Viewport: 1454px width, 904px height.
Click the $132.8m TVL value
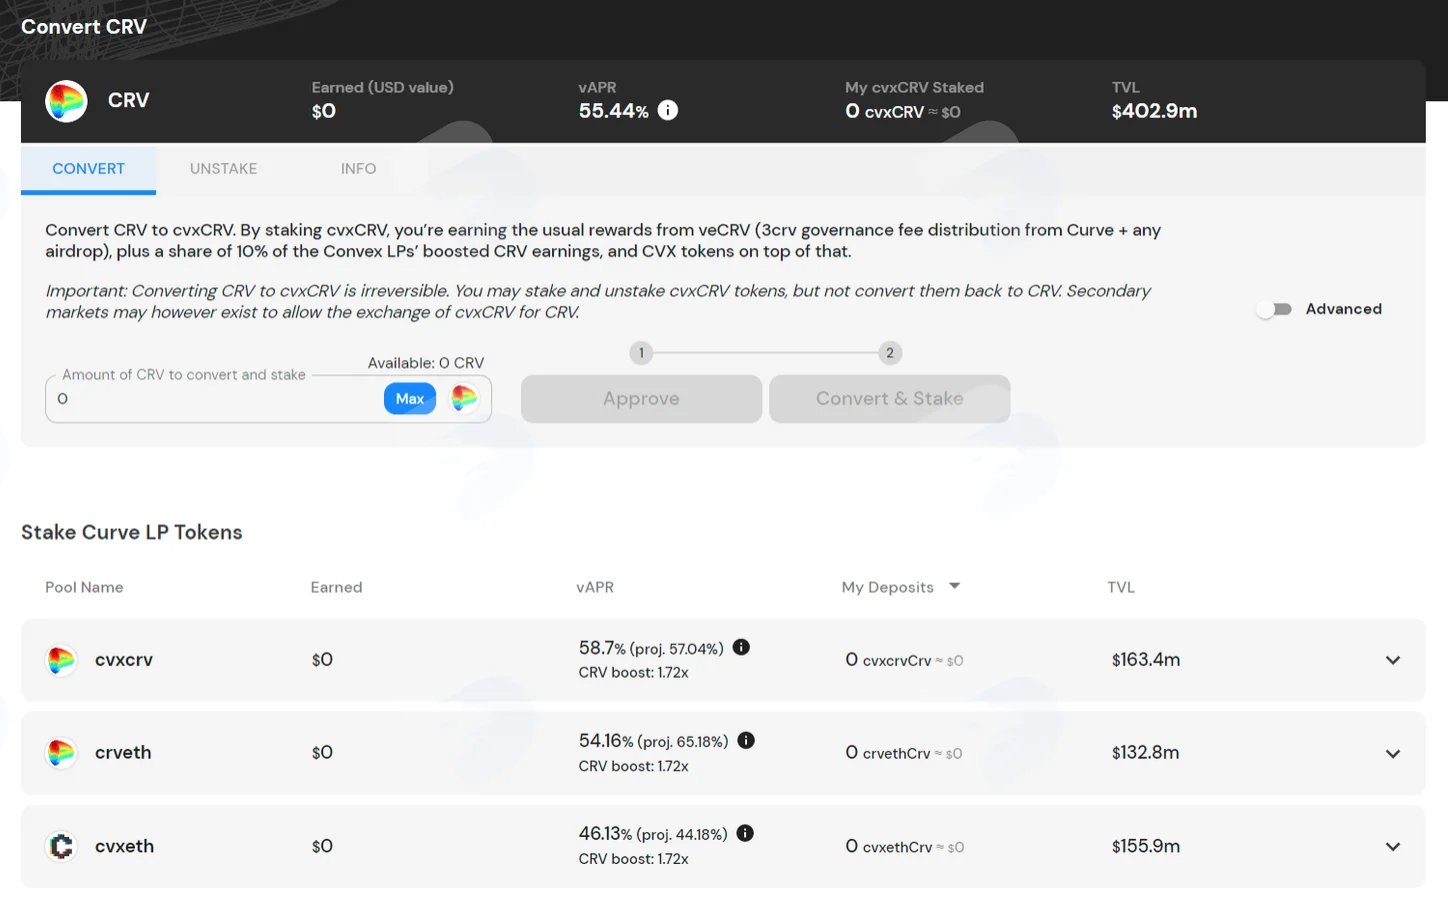point(1146,753)
